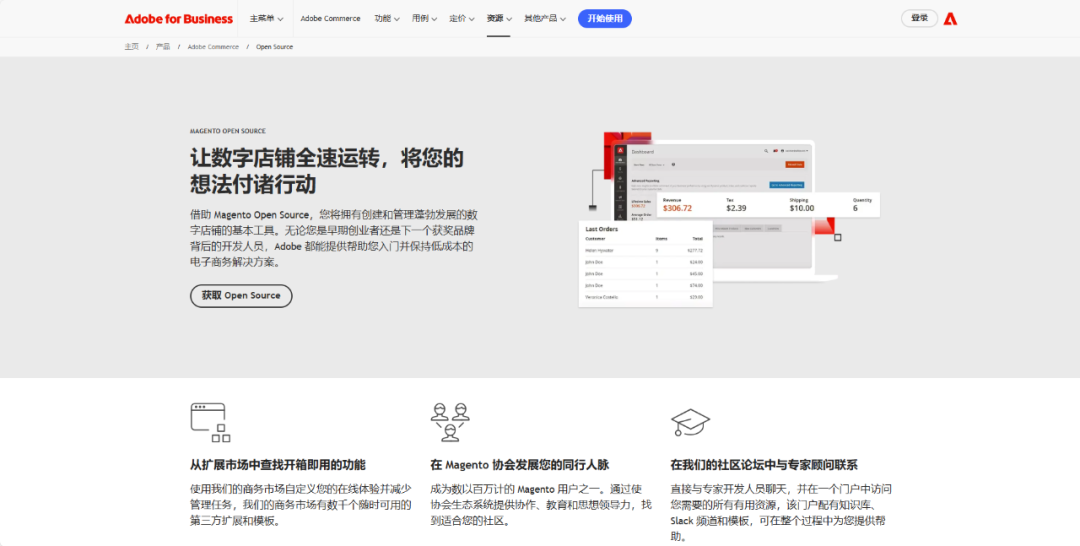Expand the 其他产品 dropdown
The image size is (1080, 546).
click(545, 19)
